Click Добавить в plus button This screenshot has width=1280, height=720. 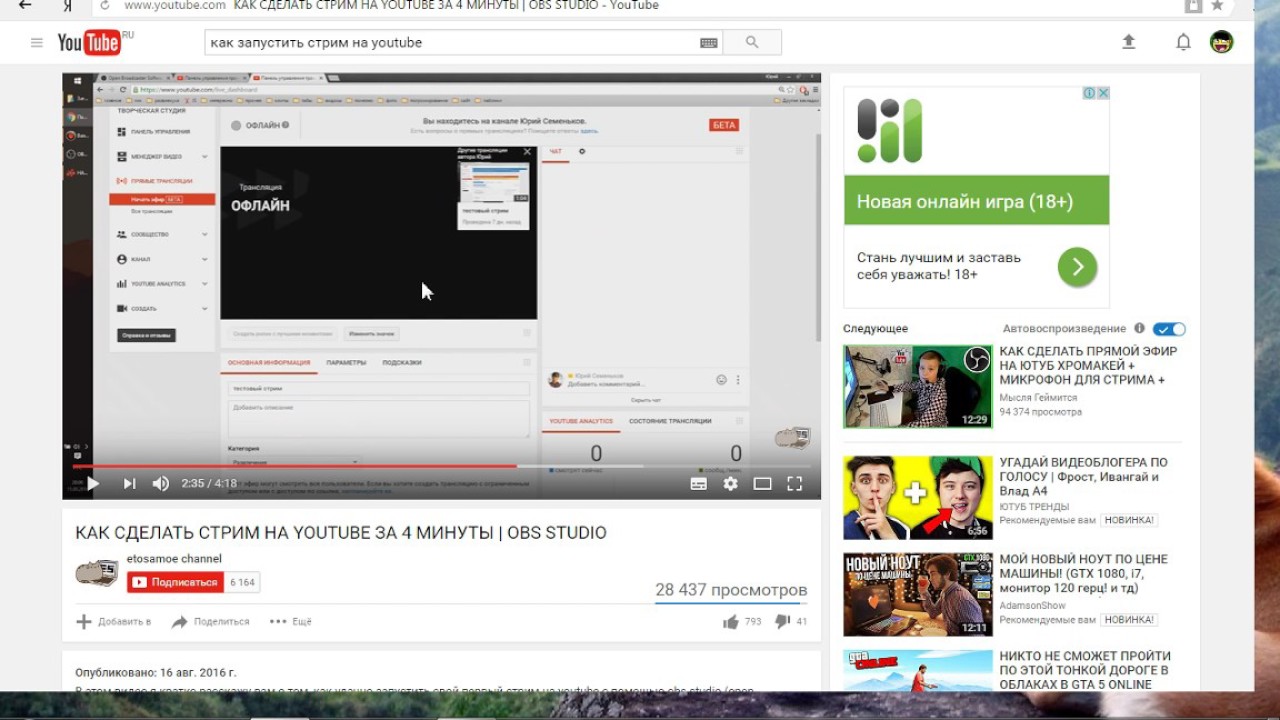pos(113,622)
